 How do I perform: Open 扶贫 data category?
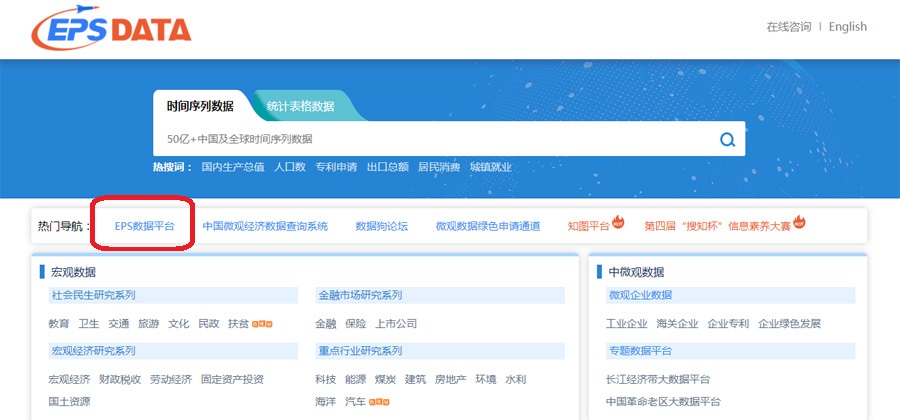click(x=238, y=324)
